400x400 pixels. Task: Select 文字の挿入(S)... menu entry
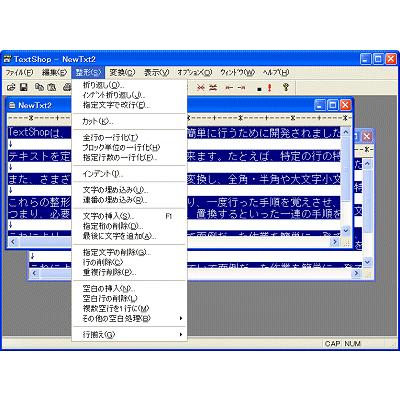(129, 216)
